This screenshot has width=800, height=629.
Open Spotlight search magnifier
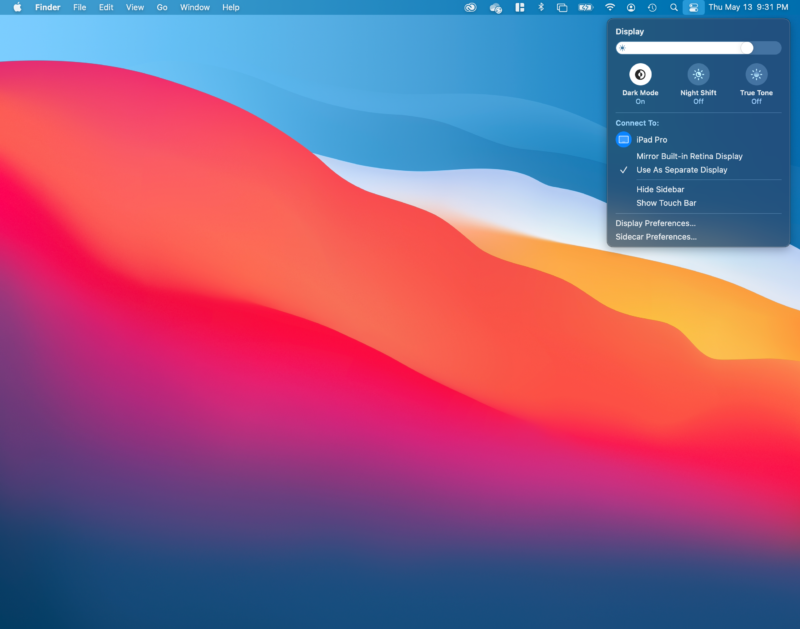[673, 7]
